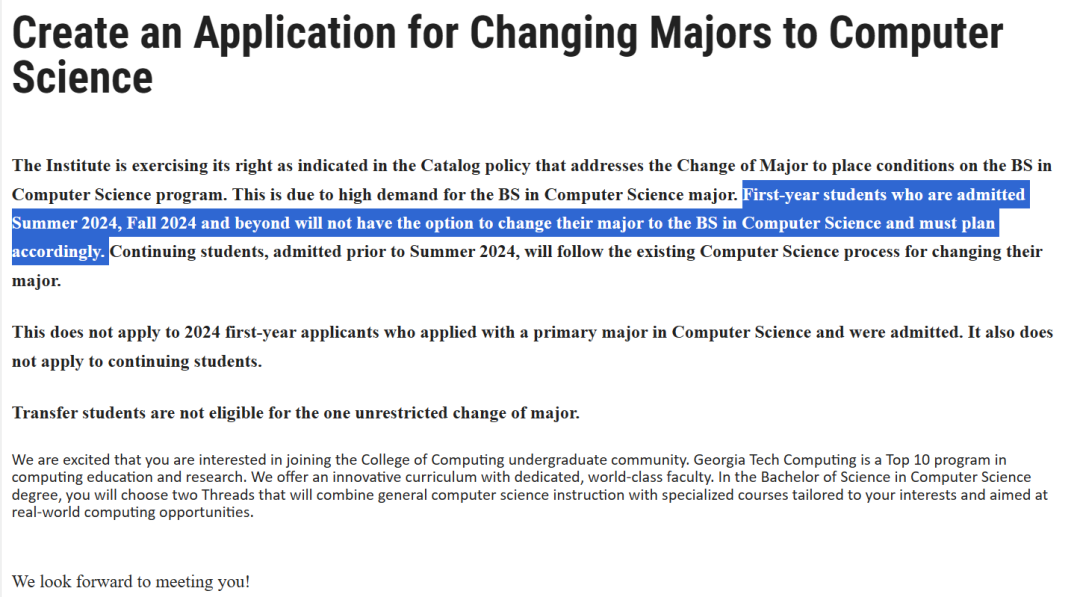This screenshot has height=597, width=1080.
Task: Click the word "major." ending the first paragraph
Action: click(37, 281)
